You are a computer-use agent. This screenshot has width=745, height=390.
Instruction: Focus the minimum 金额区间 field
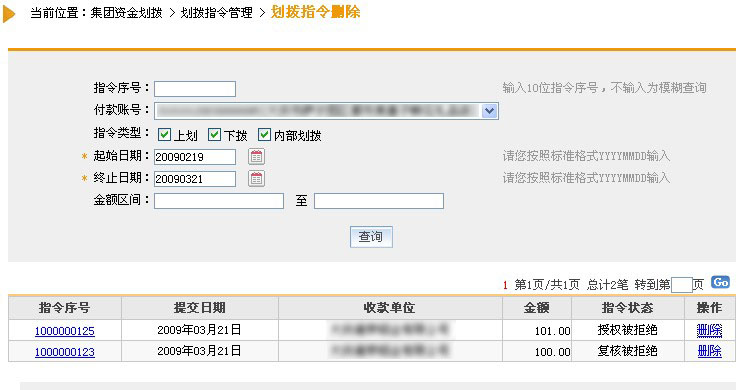tap(219, 201)
